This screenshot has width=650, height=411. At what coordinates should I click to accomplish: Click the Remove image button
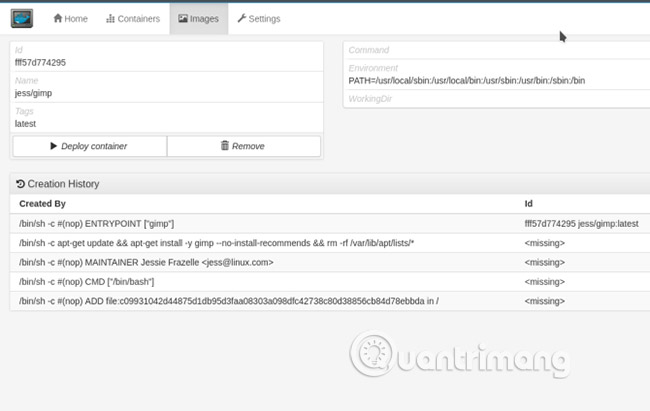[x=244, y=146]
